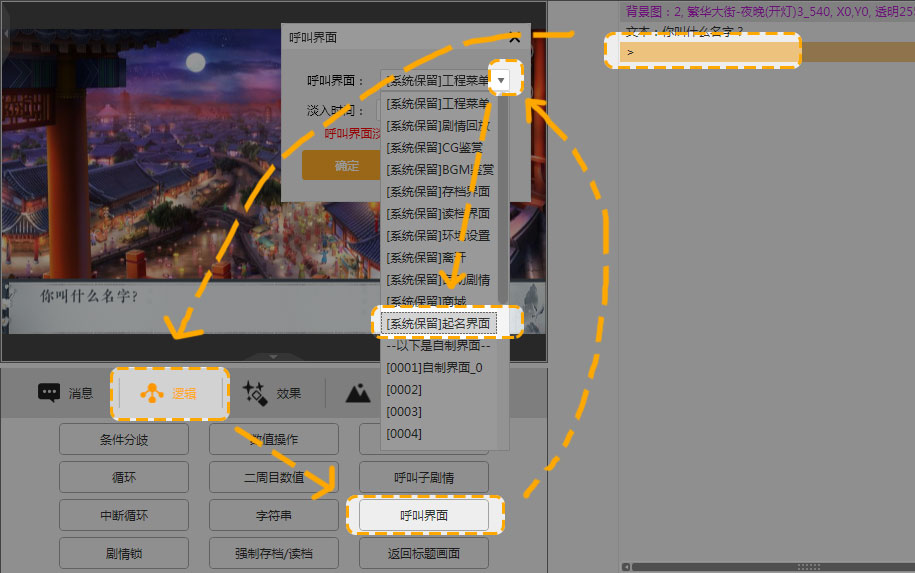This screenshot has height=573, width=915.
Task: Click the 呼叫子剧情 button
Action: 424,477
